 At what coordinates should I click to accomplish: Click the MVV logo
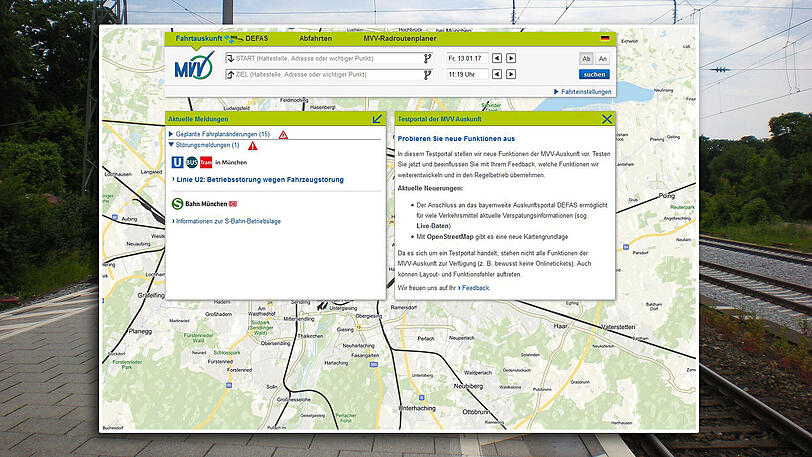pyautogui.click(x=194, y=66)
